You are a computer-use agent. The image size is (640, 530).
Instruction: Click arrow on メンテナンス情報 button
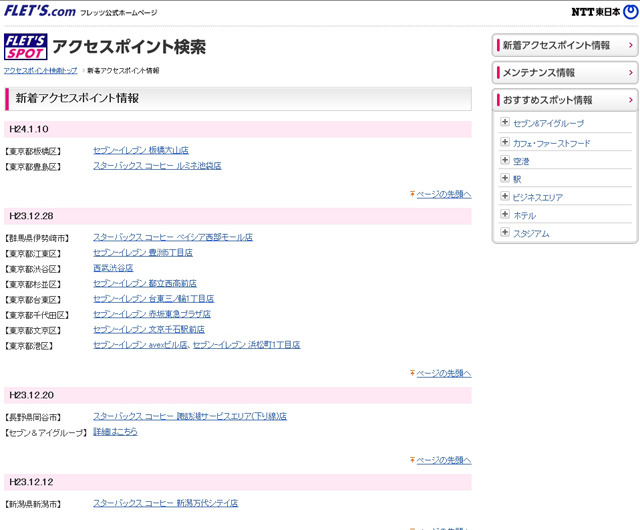[631, 73]
